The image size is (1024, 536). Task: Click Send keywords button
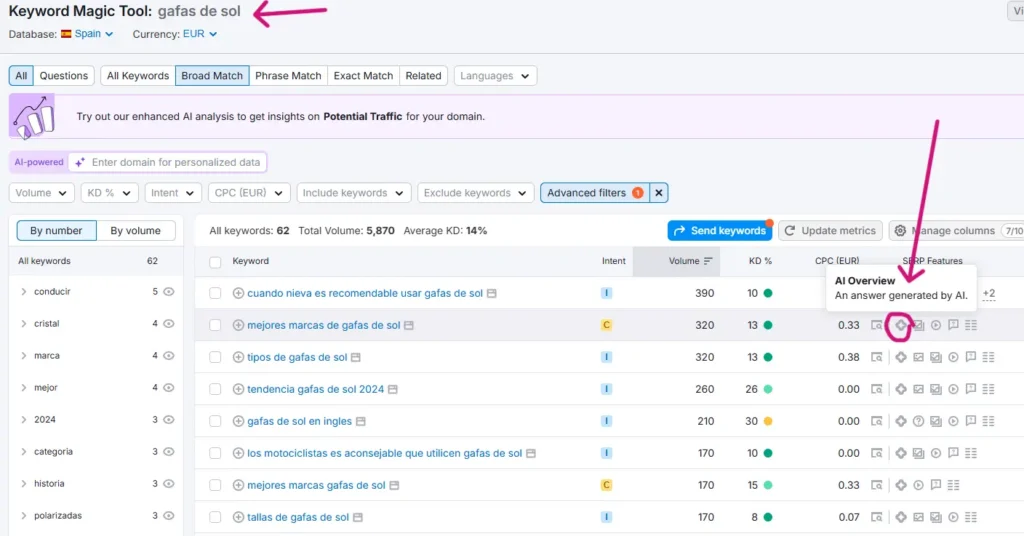720,230
